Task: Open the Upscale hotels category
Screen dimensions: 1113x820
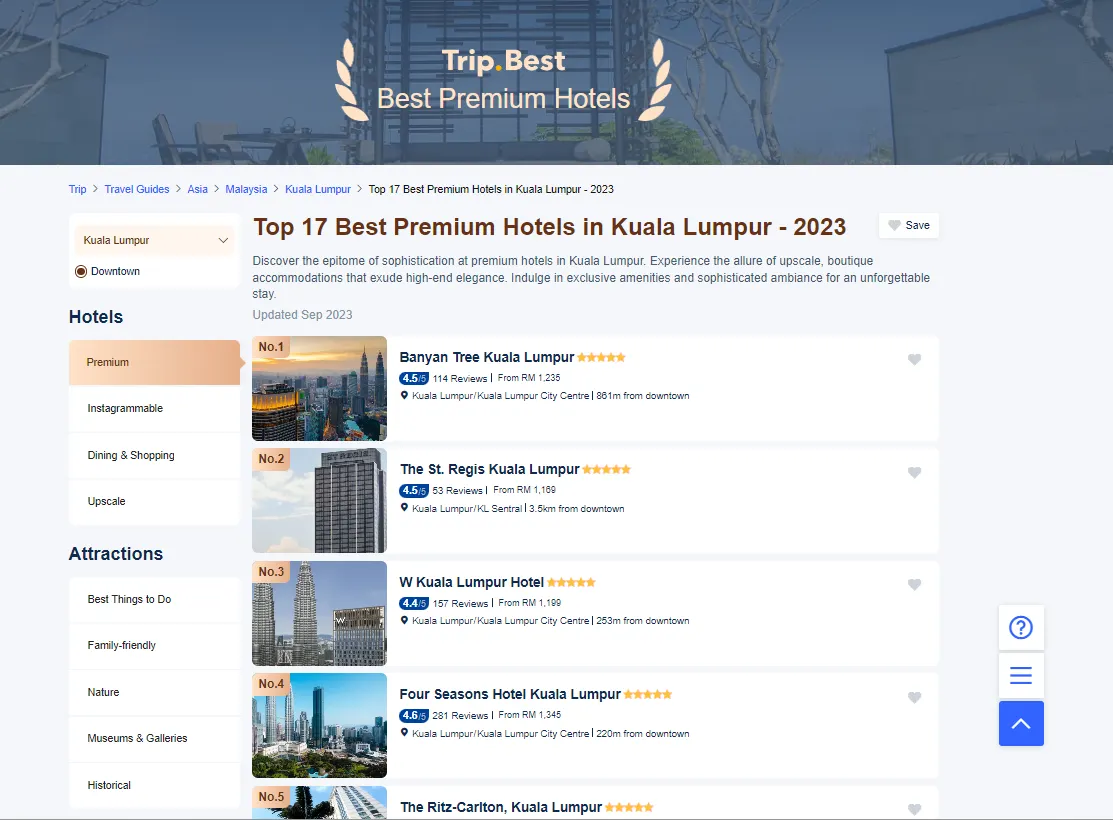Action: pos(107,502)
